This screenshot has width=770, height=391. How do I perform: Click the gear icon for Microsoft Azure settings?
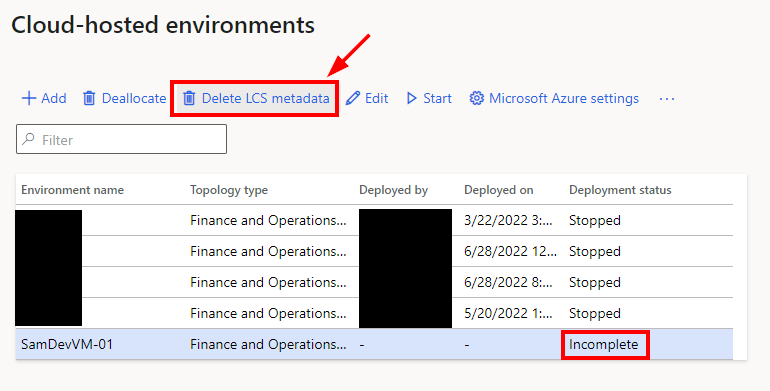point(476,98)
